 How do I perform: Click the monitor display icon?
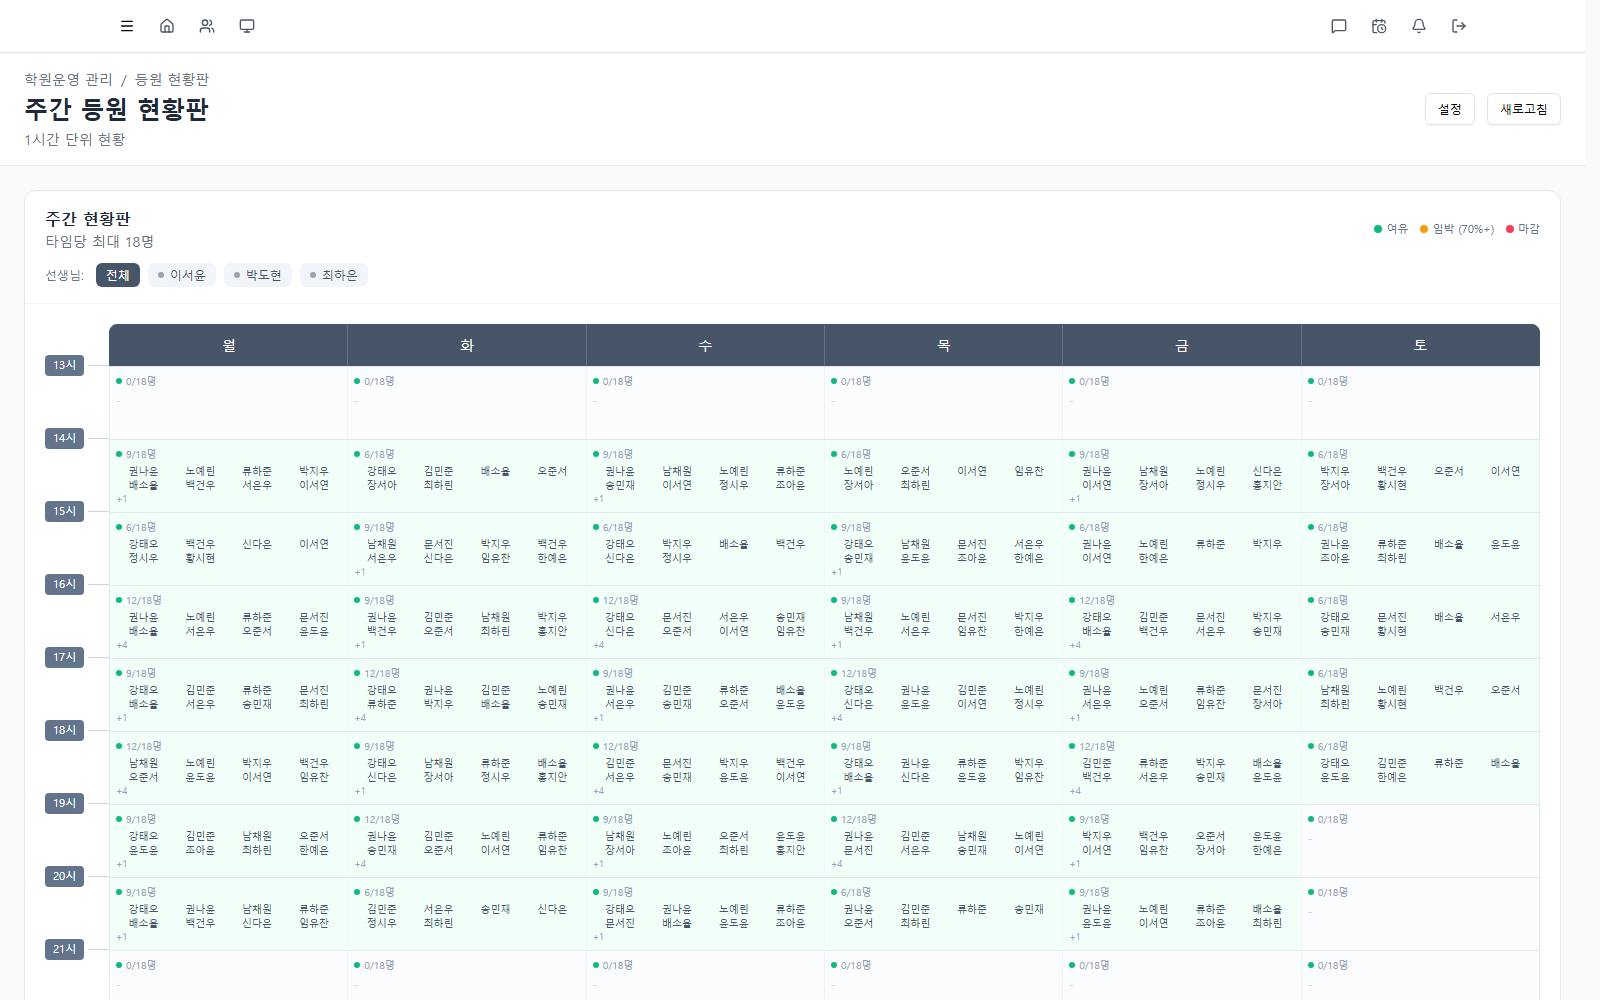click(x=247, y=26)
